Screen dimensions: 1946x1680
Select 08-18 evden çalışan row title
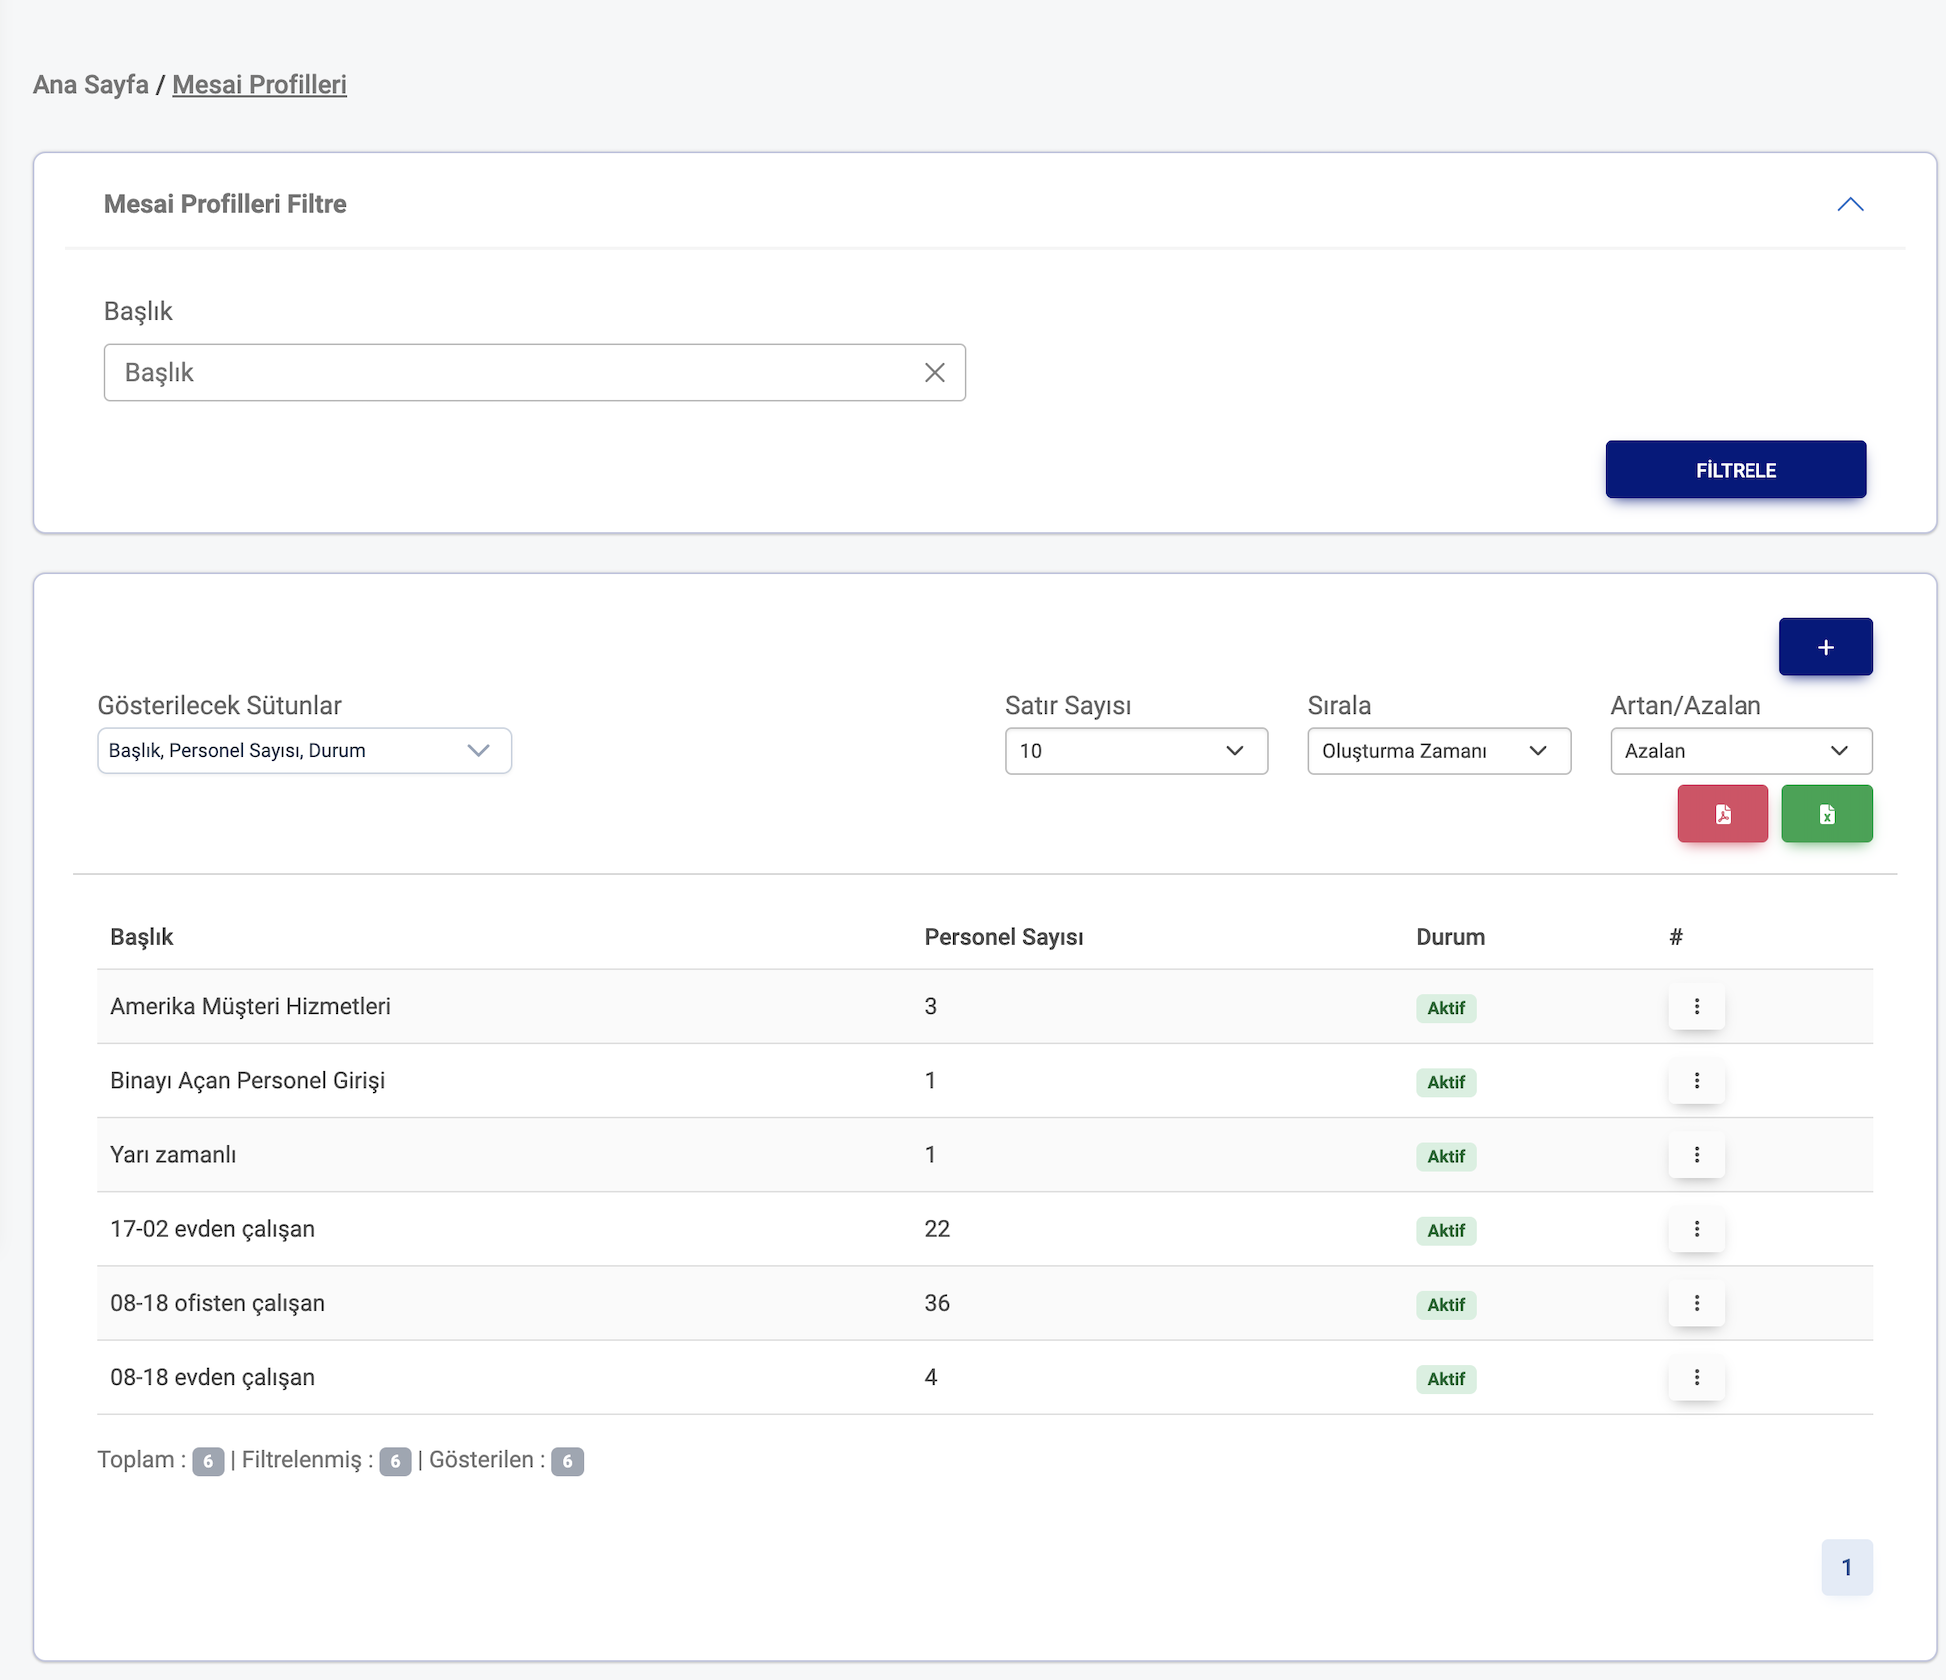tap(212, 1377)
